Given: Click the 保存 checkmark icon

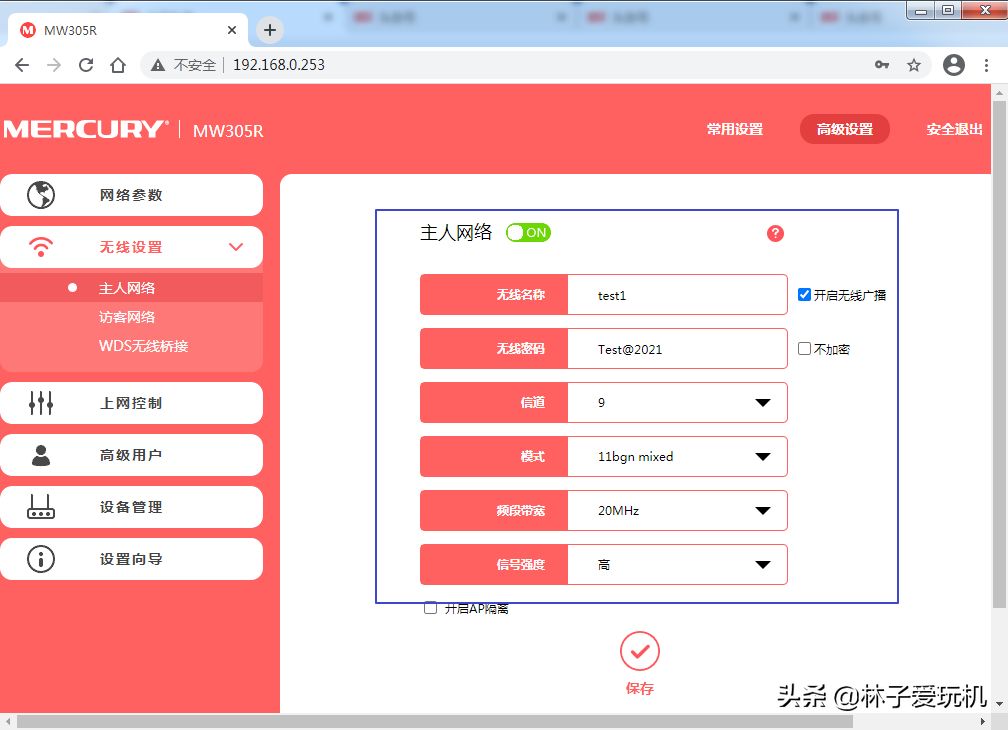Looking at the screenshot, I should point(640,651).
